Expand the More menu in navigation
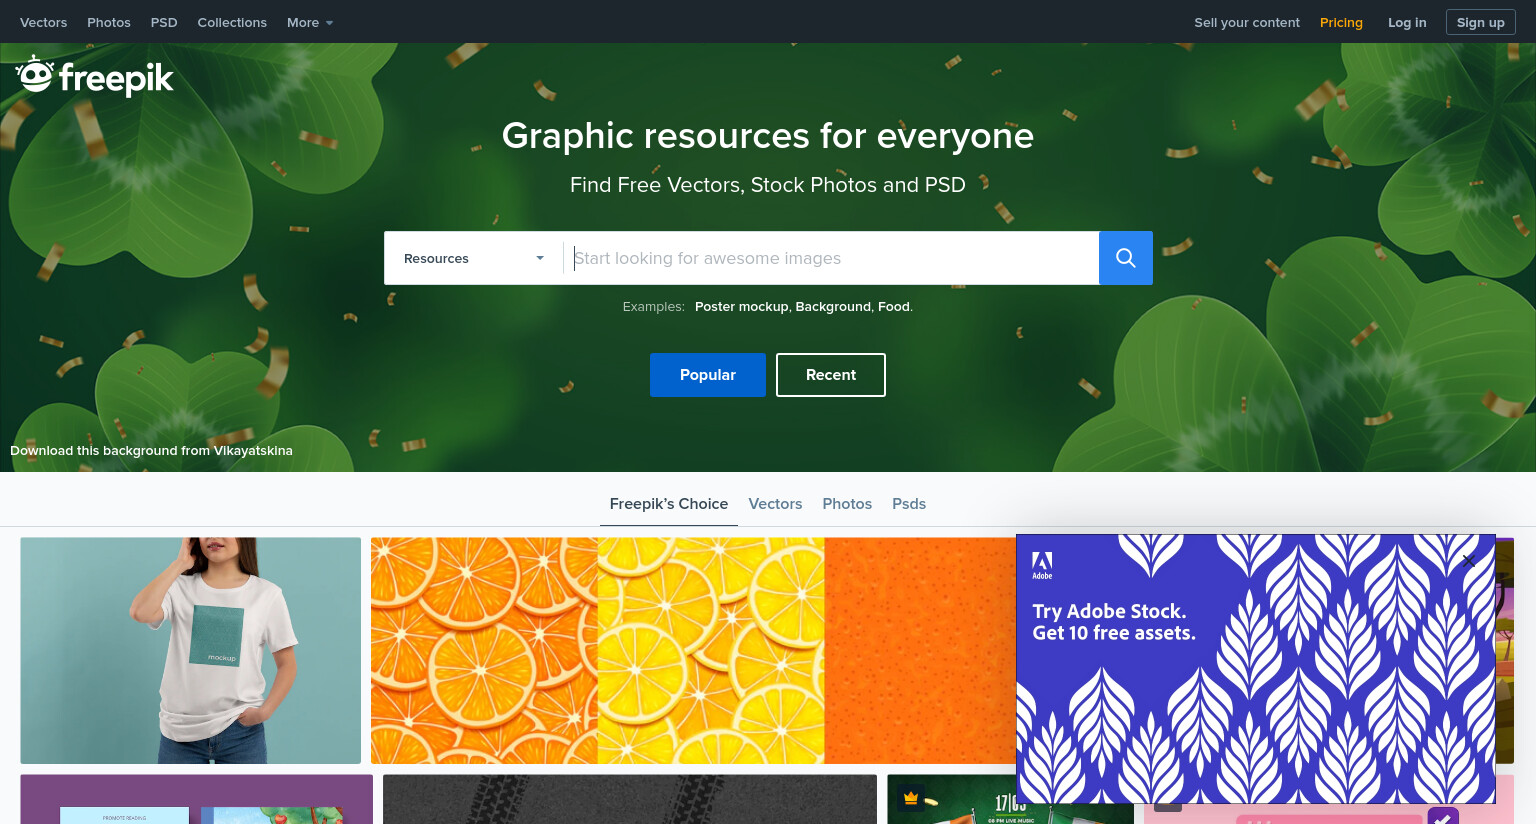 pos(310,22)
